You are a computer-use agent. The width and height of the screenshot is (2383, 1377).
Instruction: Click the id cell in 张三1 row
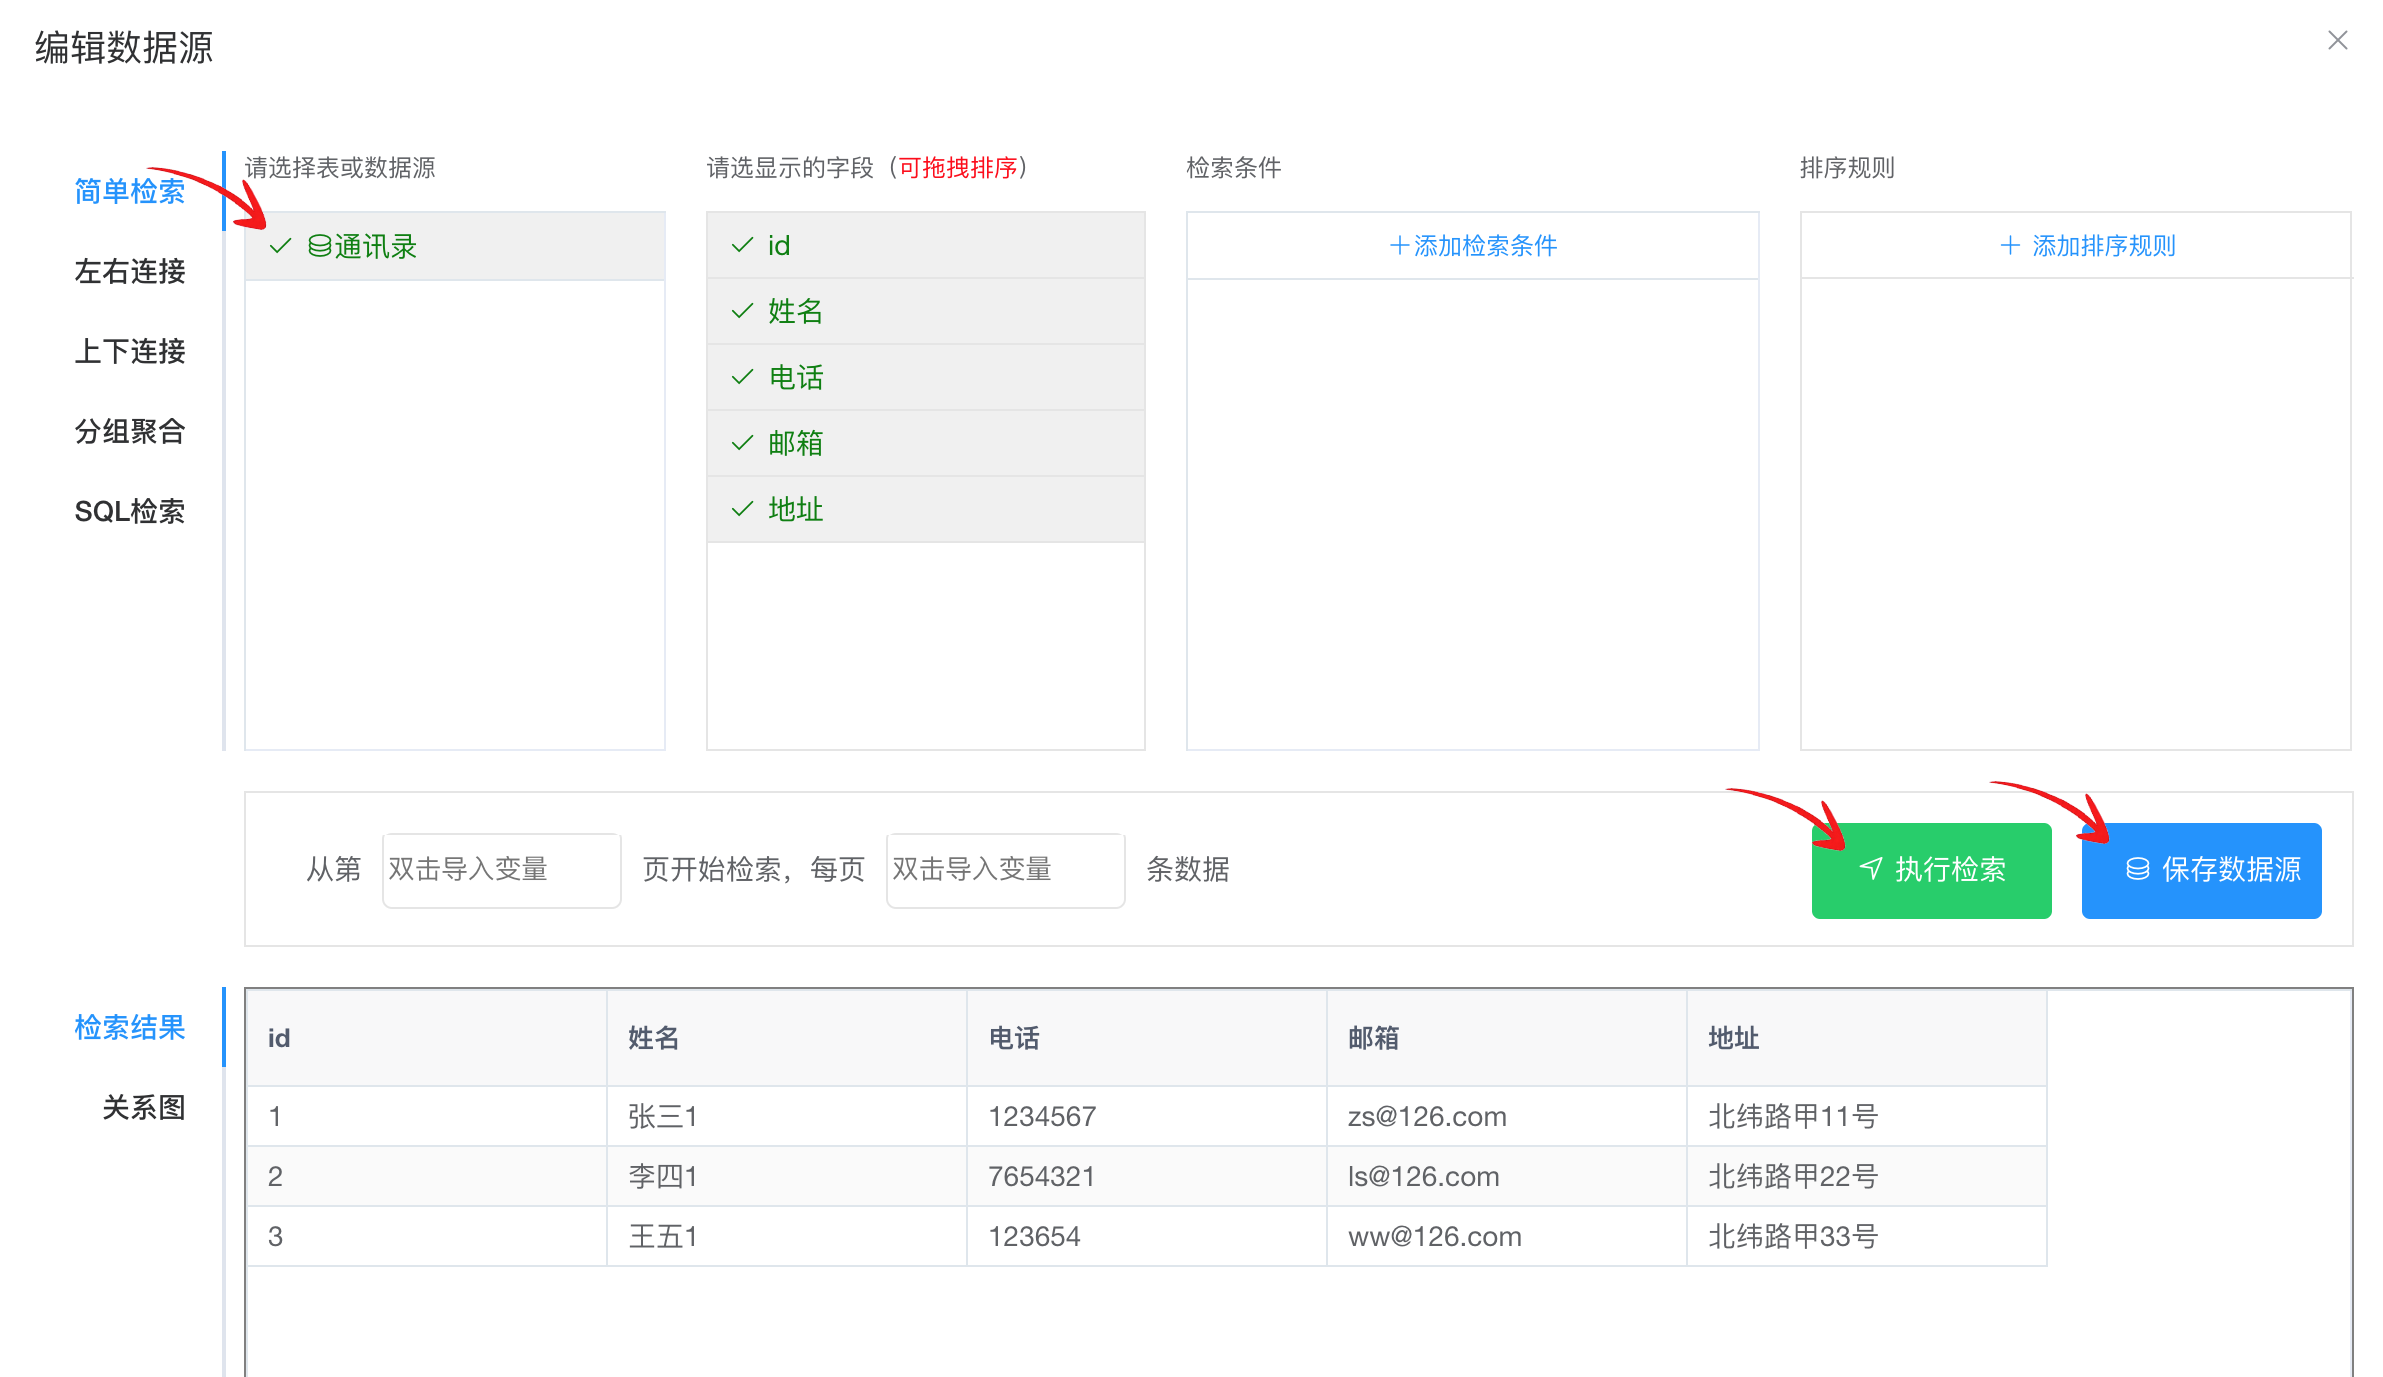427,1116
